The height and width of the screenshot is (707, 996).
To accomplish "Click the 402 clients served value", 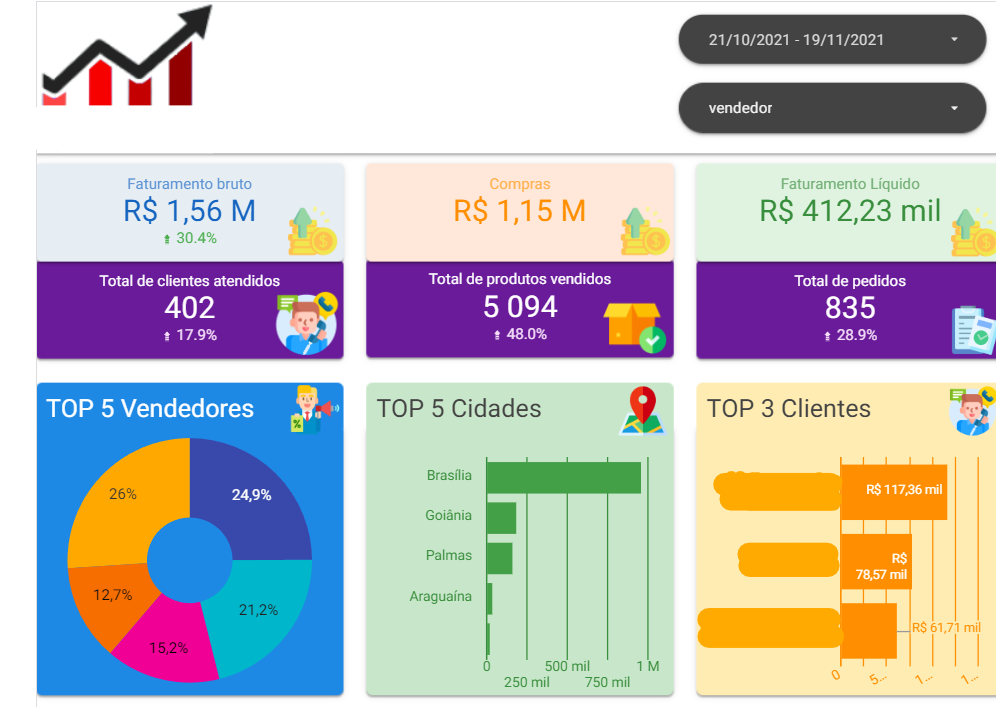I will 190,308.
